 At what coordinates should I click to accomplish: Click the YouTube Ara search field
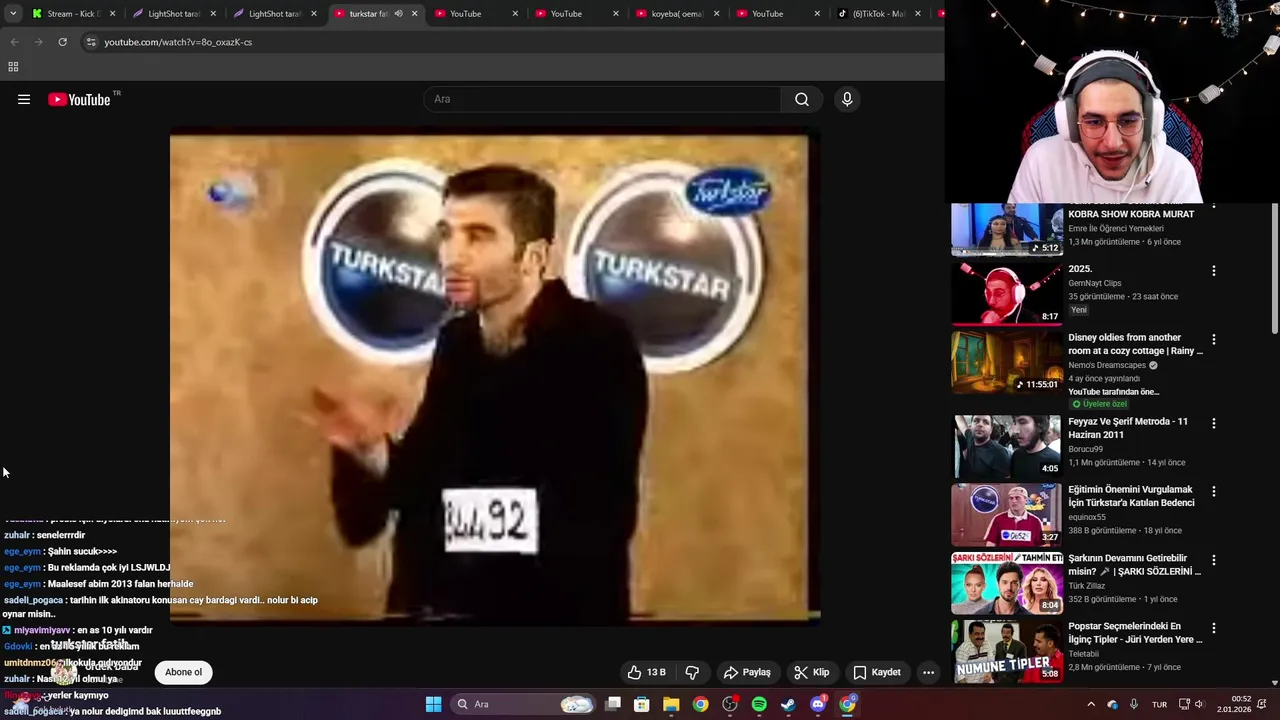pyautogui.click(x=602, y=99)
